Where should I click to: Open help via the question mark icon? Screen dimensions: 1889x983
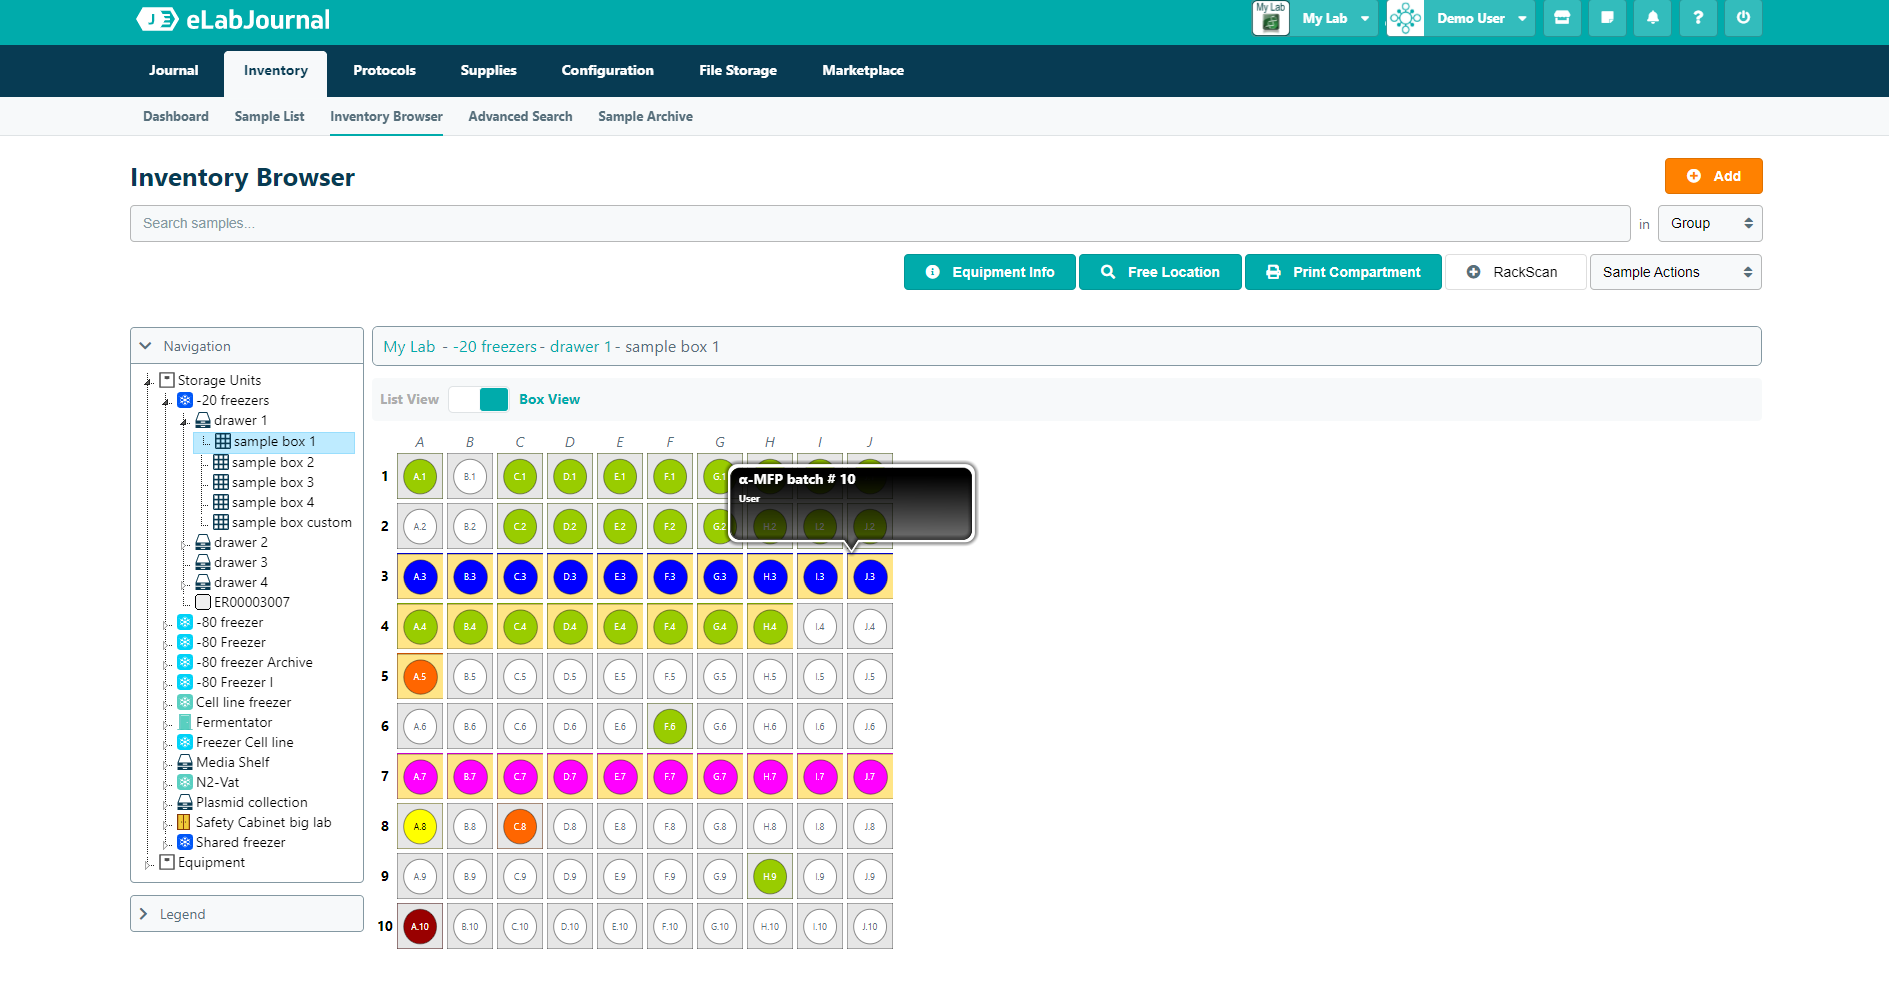[1698, 18]
